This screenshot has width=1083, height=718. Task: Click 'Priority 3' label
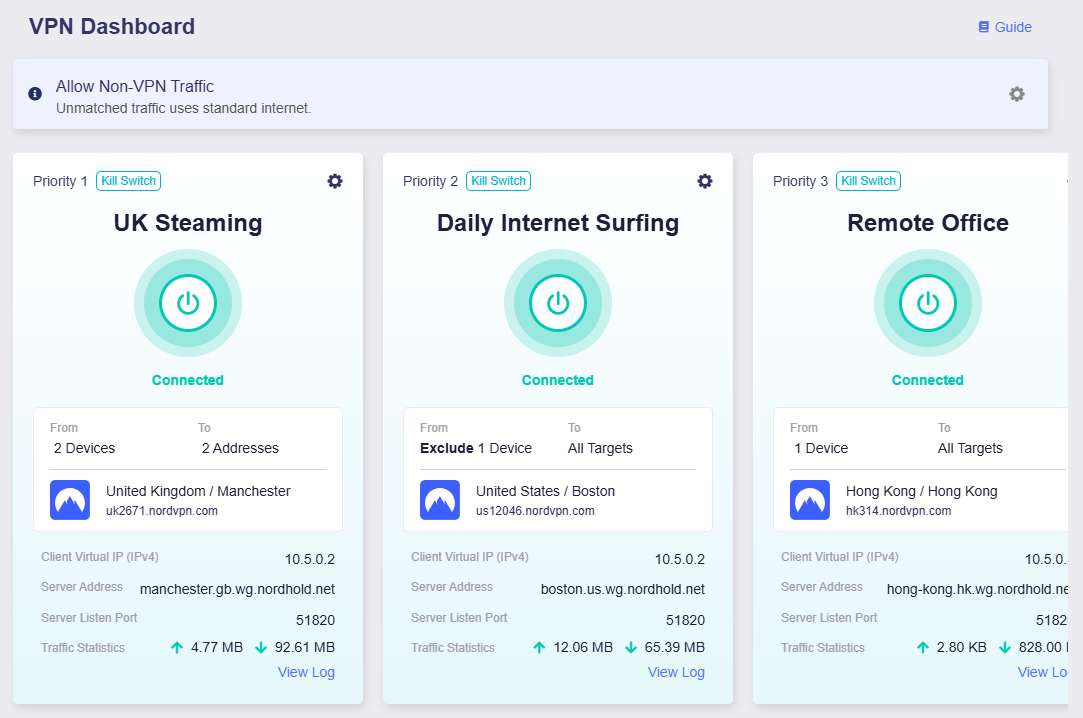pos(800,181)
